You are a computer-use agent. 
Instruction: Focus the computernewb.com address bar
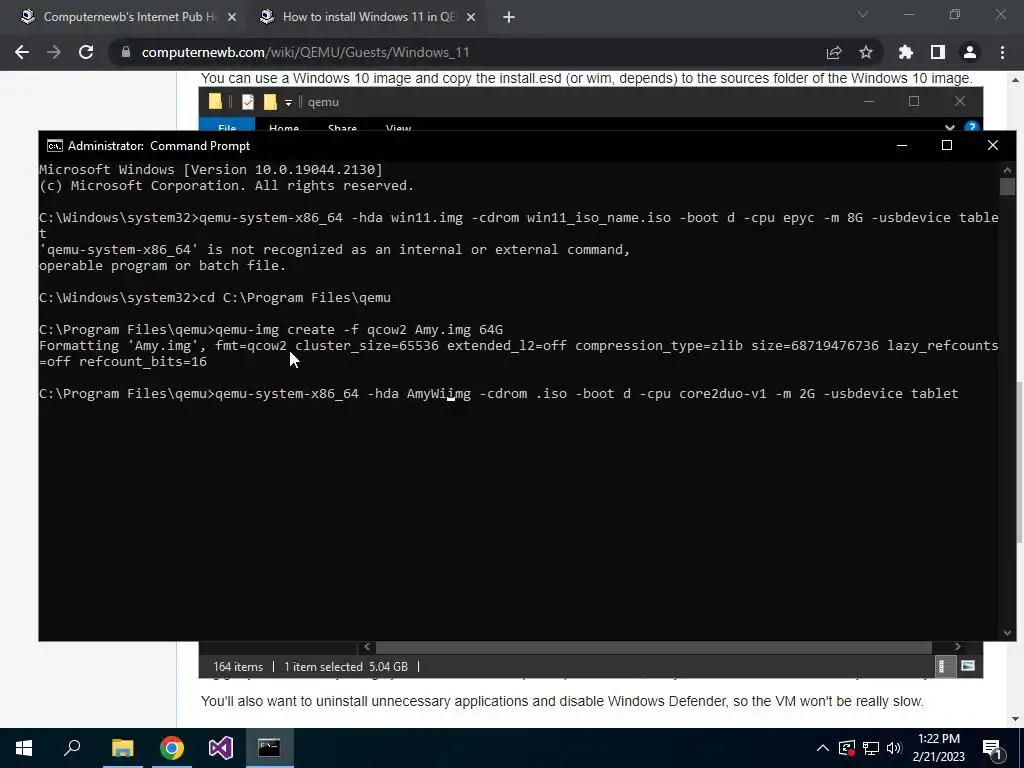pyautogui.click(x=306, y=52)
